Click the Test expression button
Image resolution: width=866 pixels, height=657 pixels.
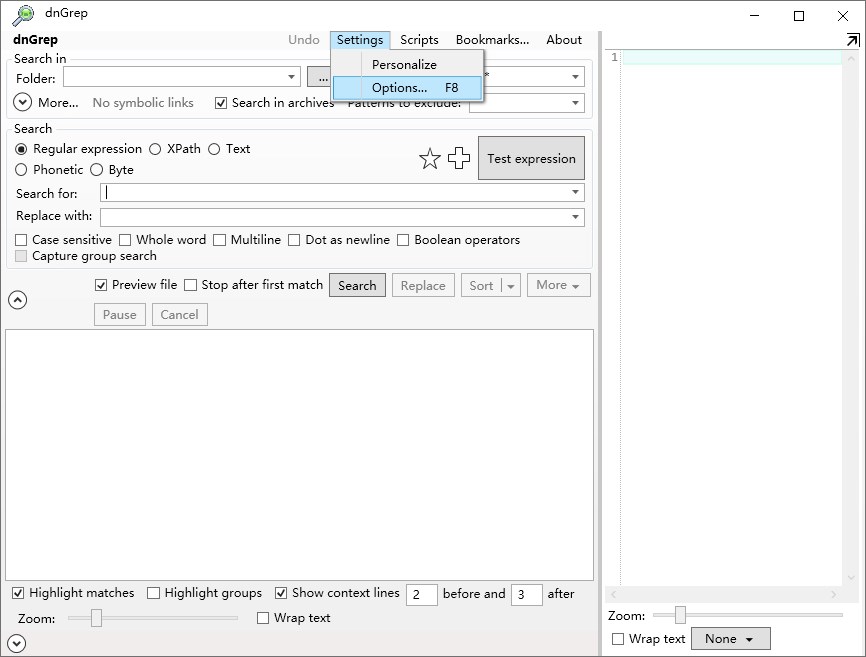[531, 158]
